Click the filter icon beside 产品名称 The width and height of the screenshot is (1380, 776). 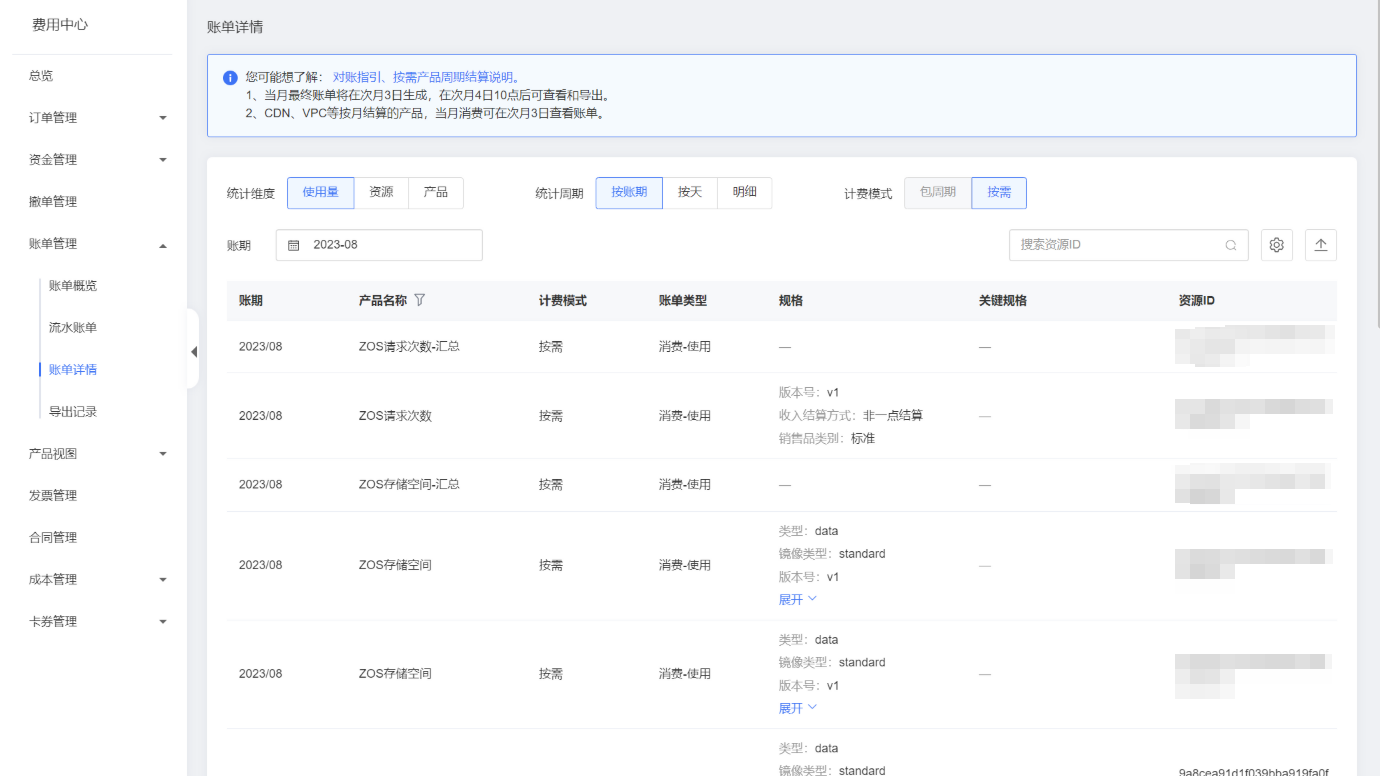420,300
